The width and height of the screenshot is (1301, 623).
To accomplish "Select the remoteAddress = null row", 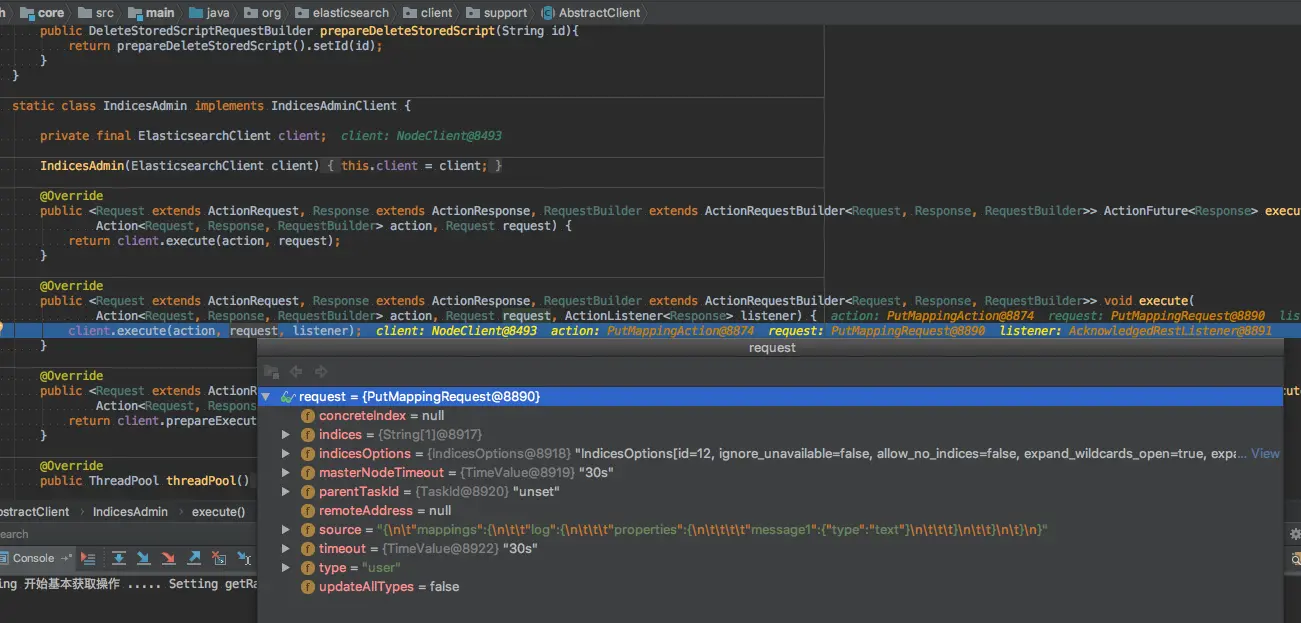I will (x=770, y=511).
